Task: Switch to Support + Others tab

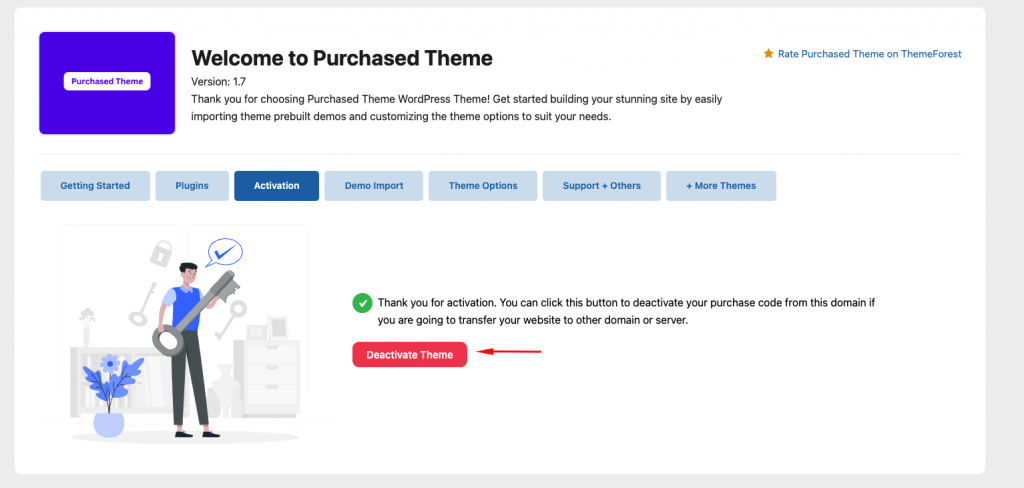Action: 601,186
